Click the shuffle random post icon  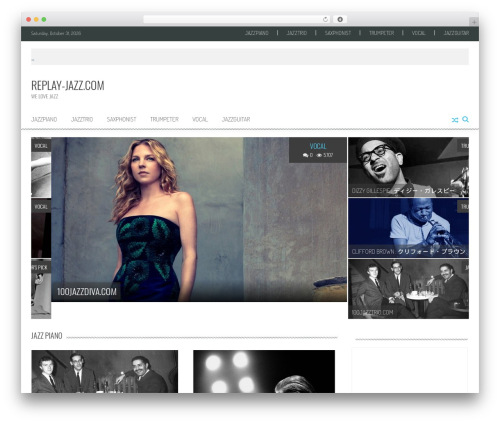[x=455, y=120]
